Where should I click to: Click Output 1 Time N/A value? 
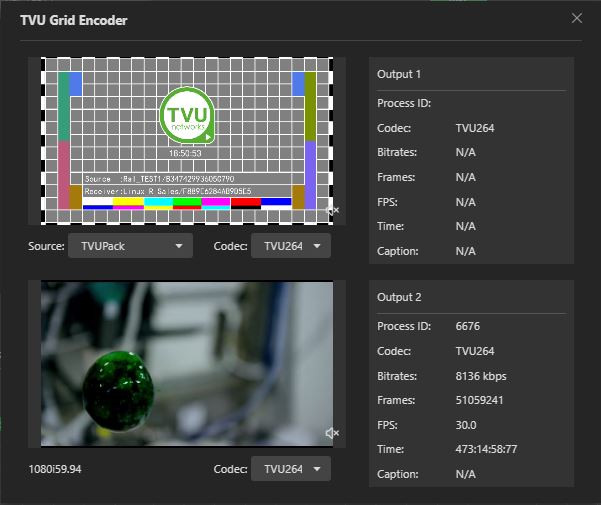click(466, 226)
